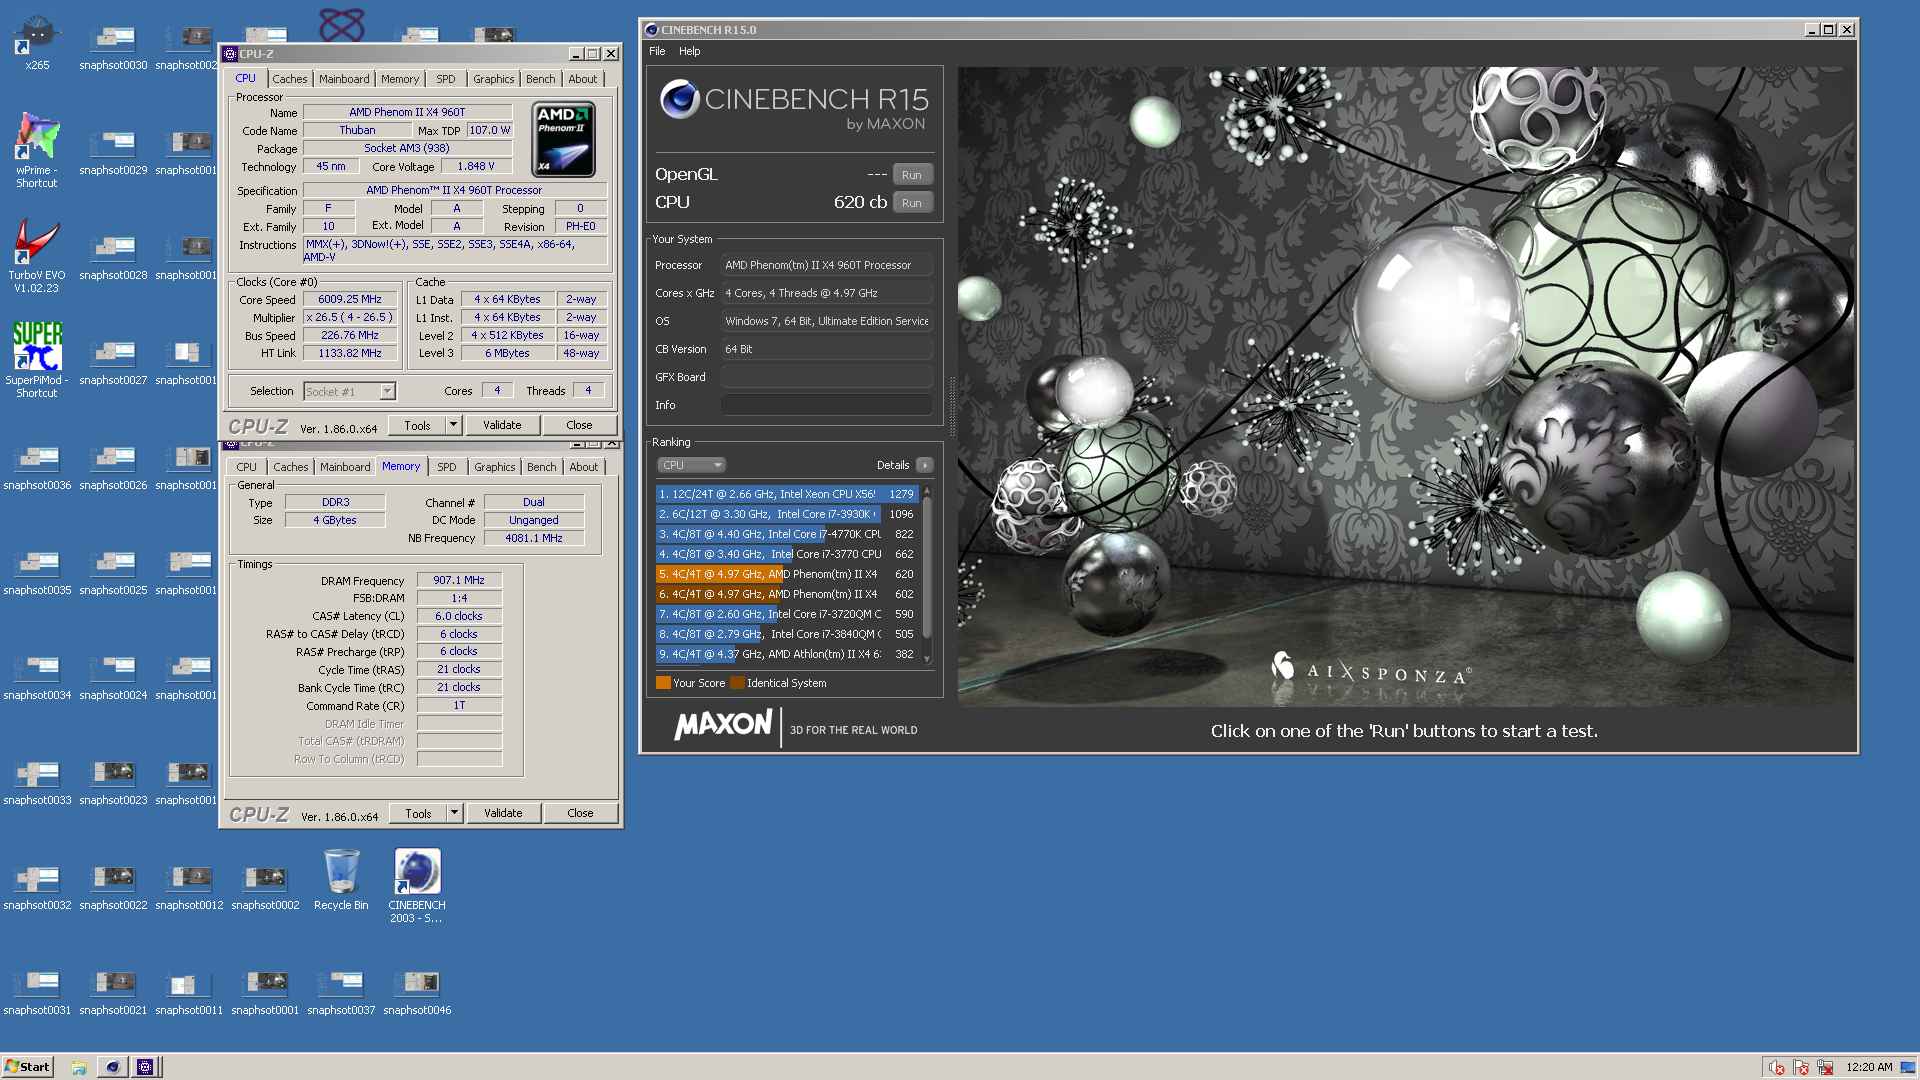Screen dimensions: 1920x1080
Task: Click the AMD Phenom II logo in CPU-Z
Action: [x=563, y=140]
